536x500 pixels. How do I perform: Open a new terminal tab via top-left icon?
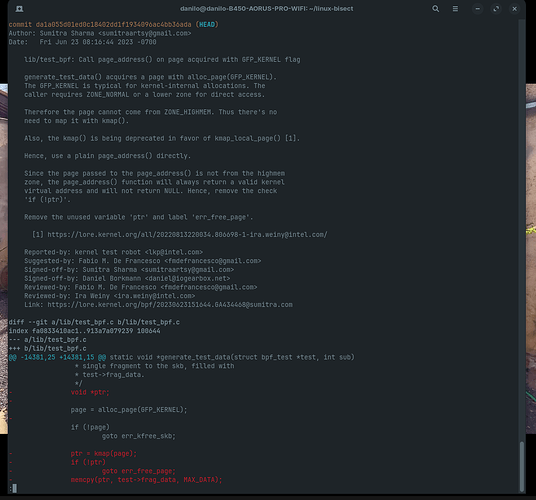(x=19, y=9)
